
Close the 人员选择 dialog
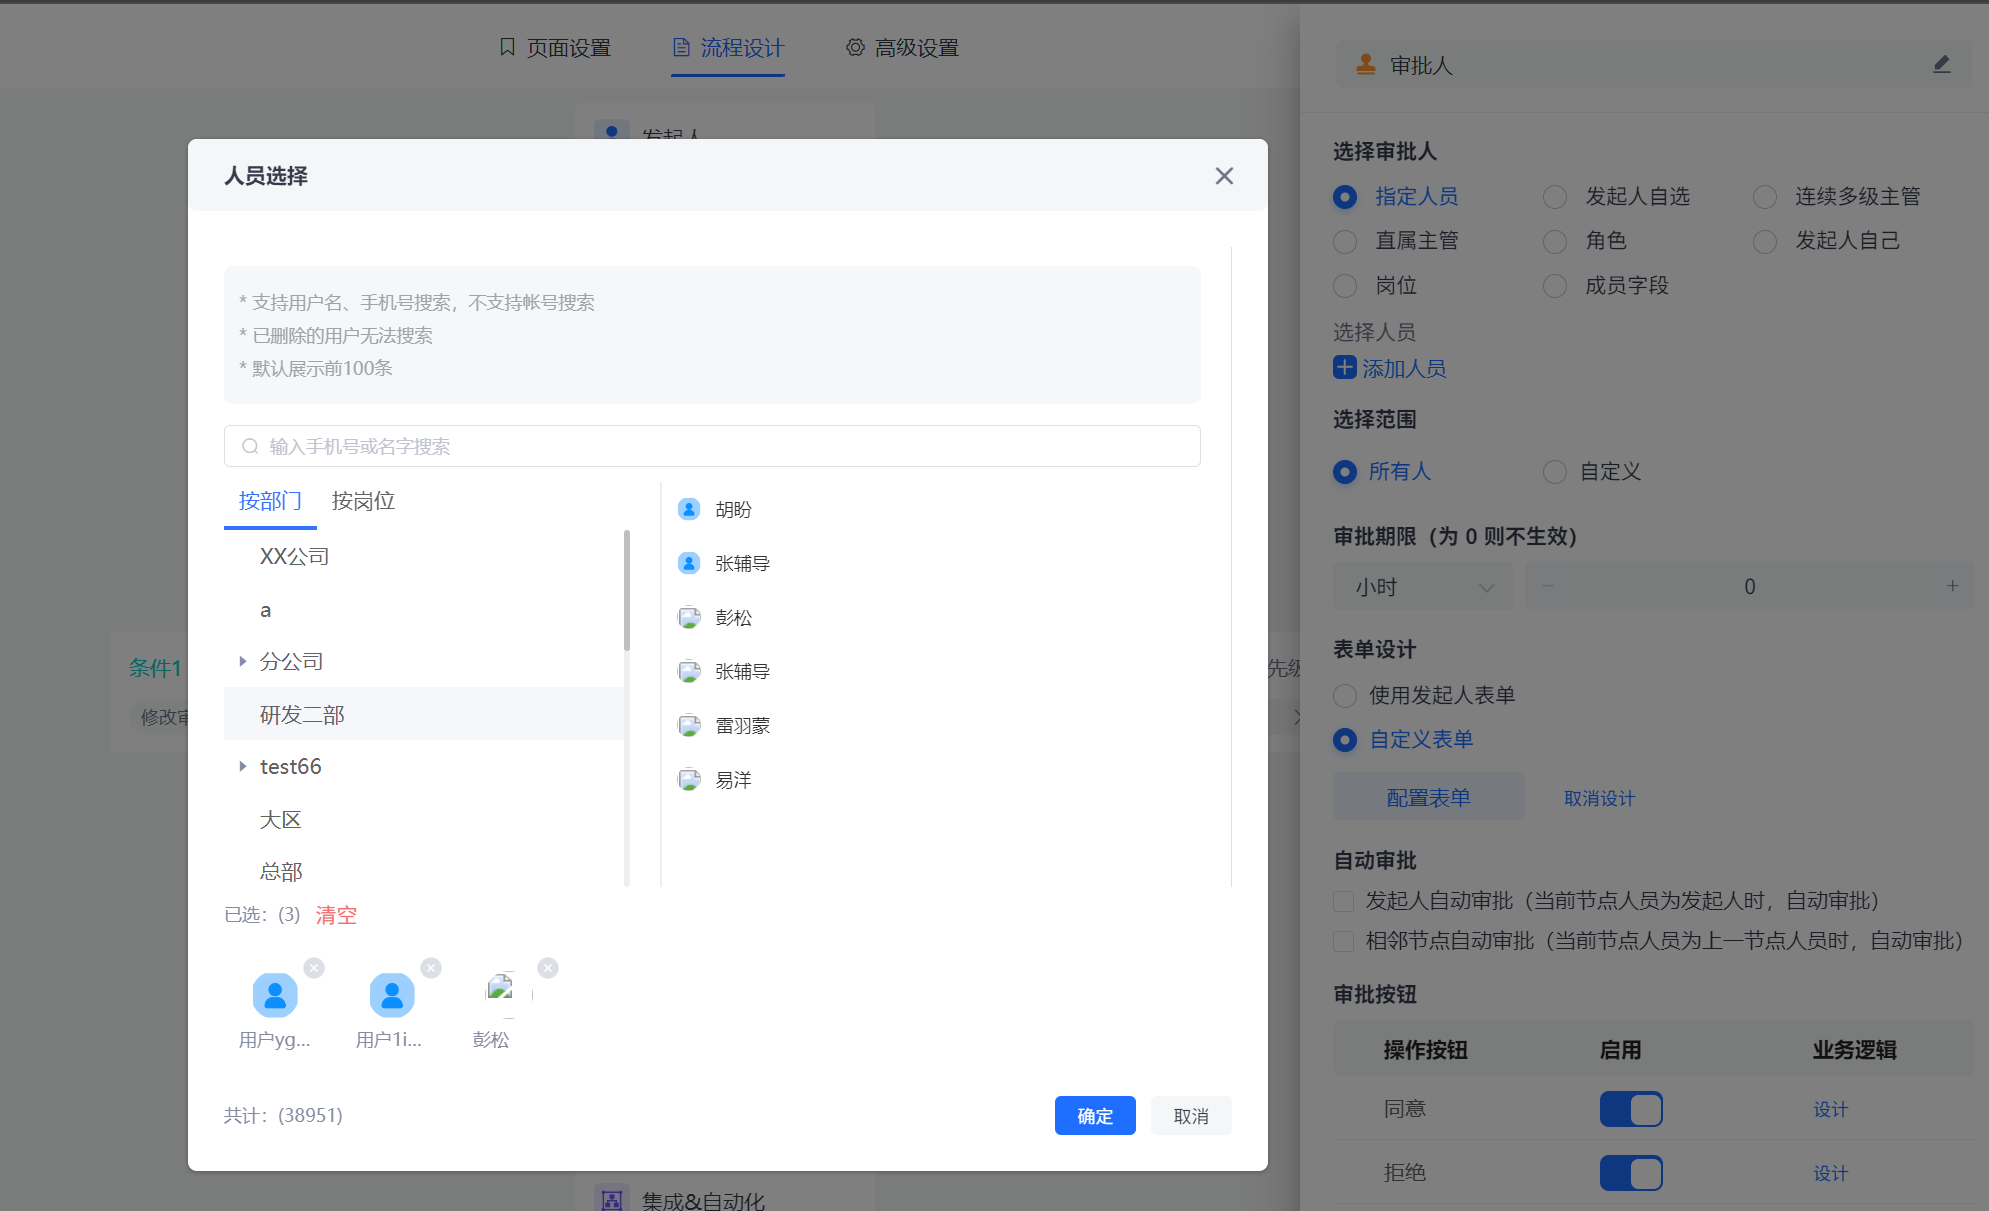[1224, 176]
